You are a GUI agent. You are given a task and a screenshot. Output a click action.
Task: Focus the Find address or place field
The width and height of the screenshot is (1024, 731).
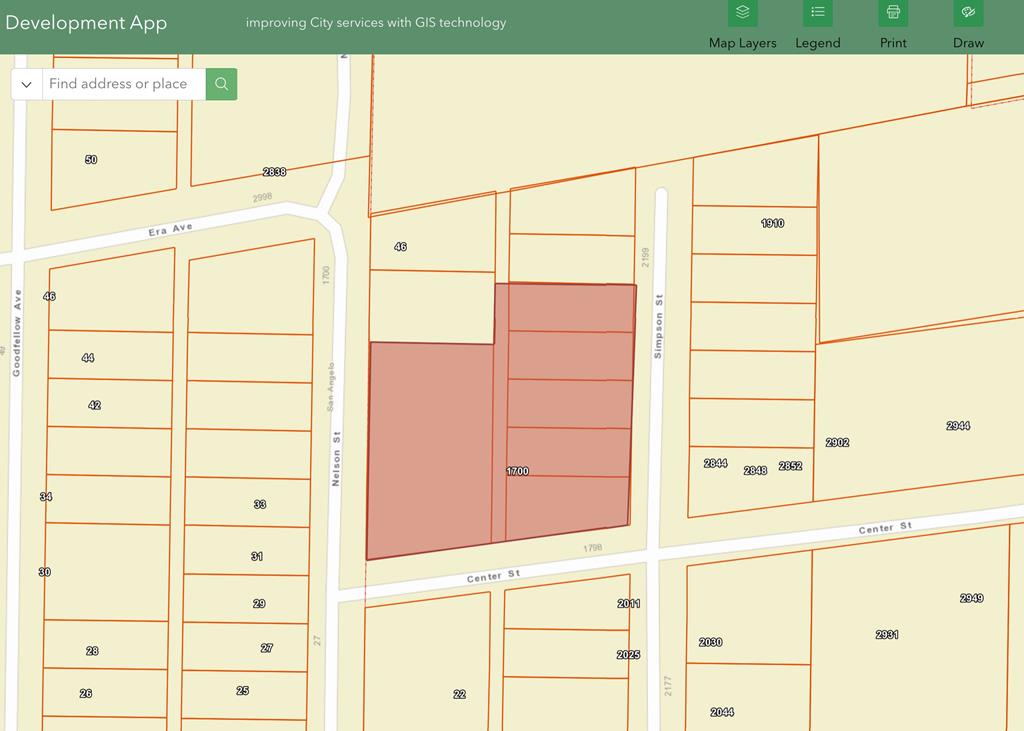tap(123, 84)
